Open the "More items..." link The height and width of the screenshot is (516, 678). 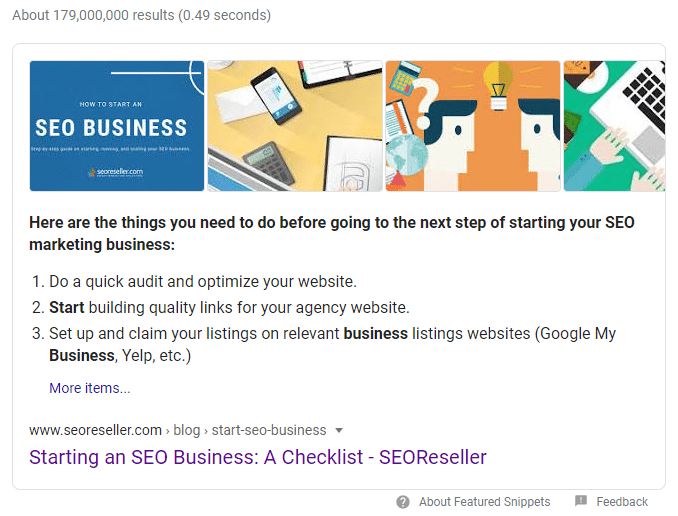(89, 388)
